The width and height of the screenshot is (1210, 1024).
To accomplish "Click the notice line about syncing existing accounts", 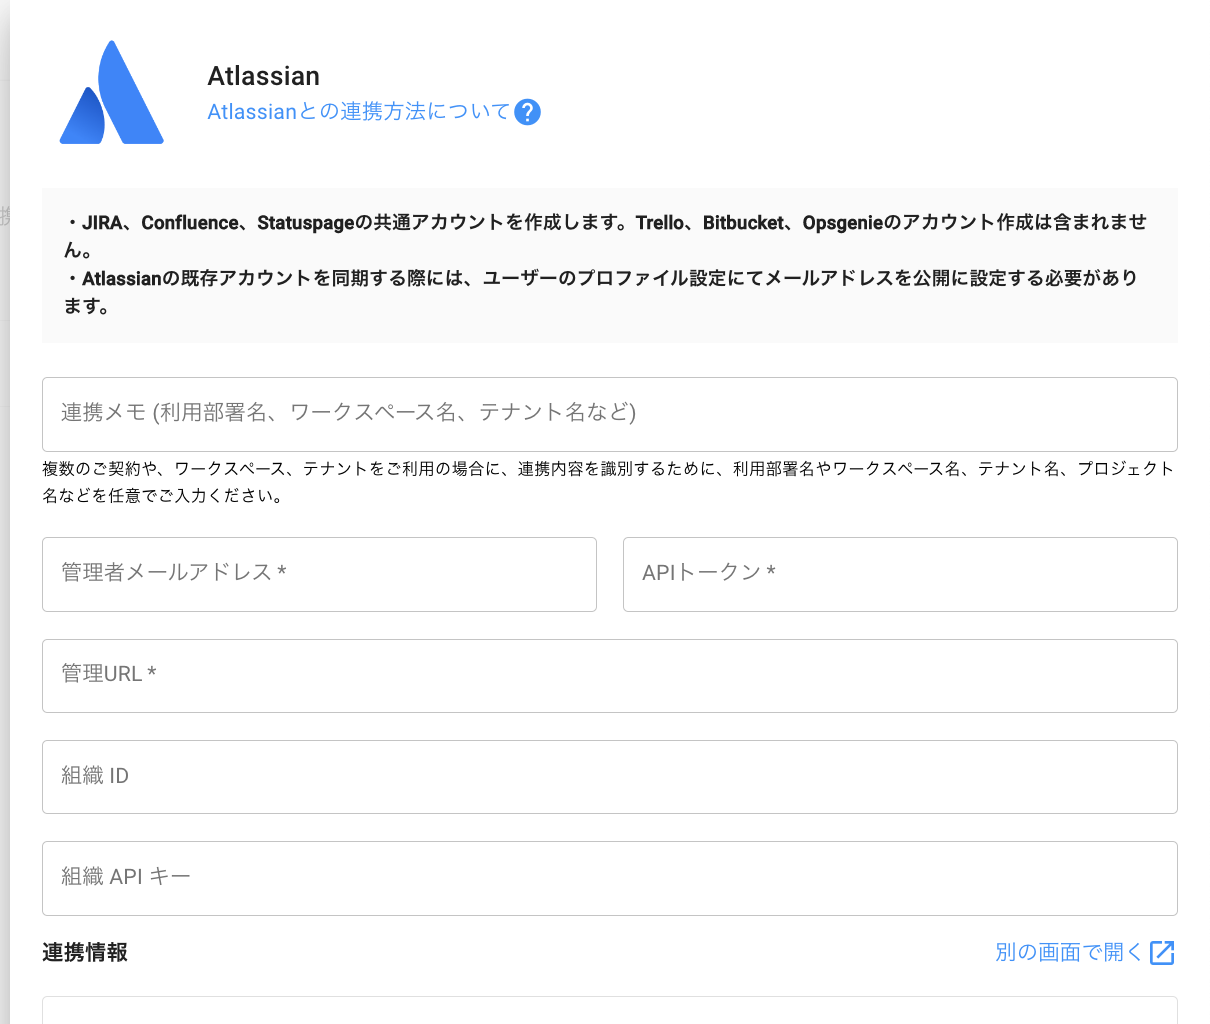I will [600, 279].
